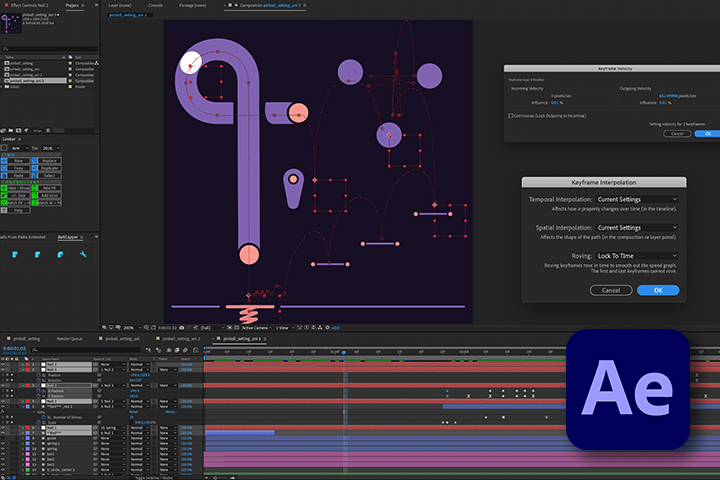Click the Scale stopwatch under Echo effect
720x480 pixels.
tap(38, 422)
